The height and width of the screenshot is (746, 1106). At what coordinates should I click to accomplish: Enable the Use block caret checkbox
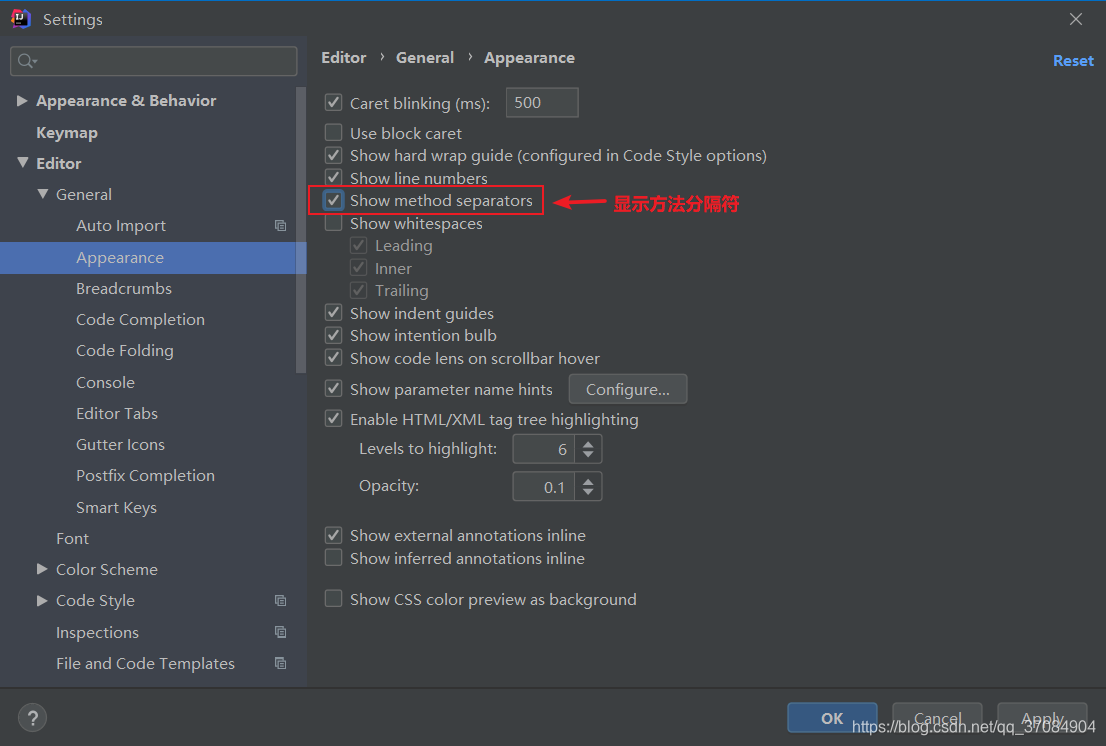pos(334,133)
